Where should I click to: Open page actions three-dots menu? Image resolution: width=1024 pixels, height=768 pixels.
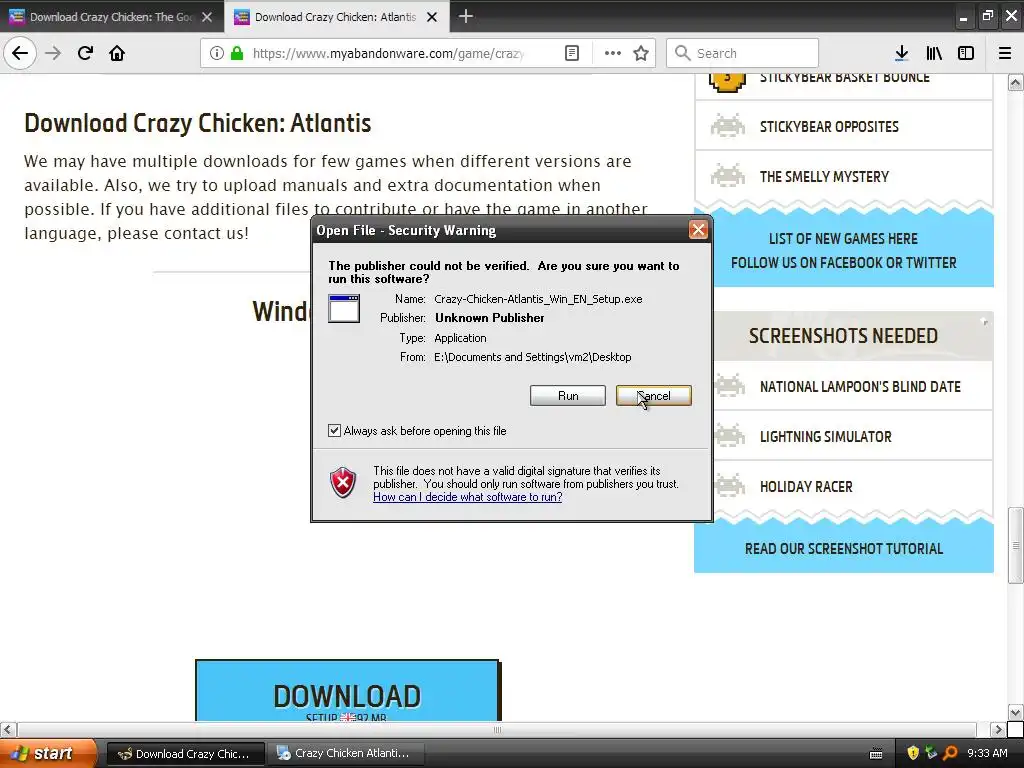click(613, 53)
